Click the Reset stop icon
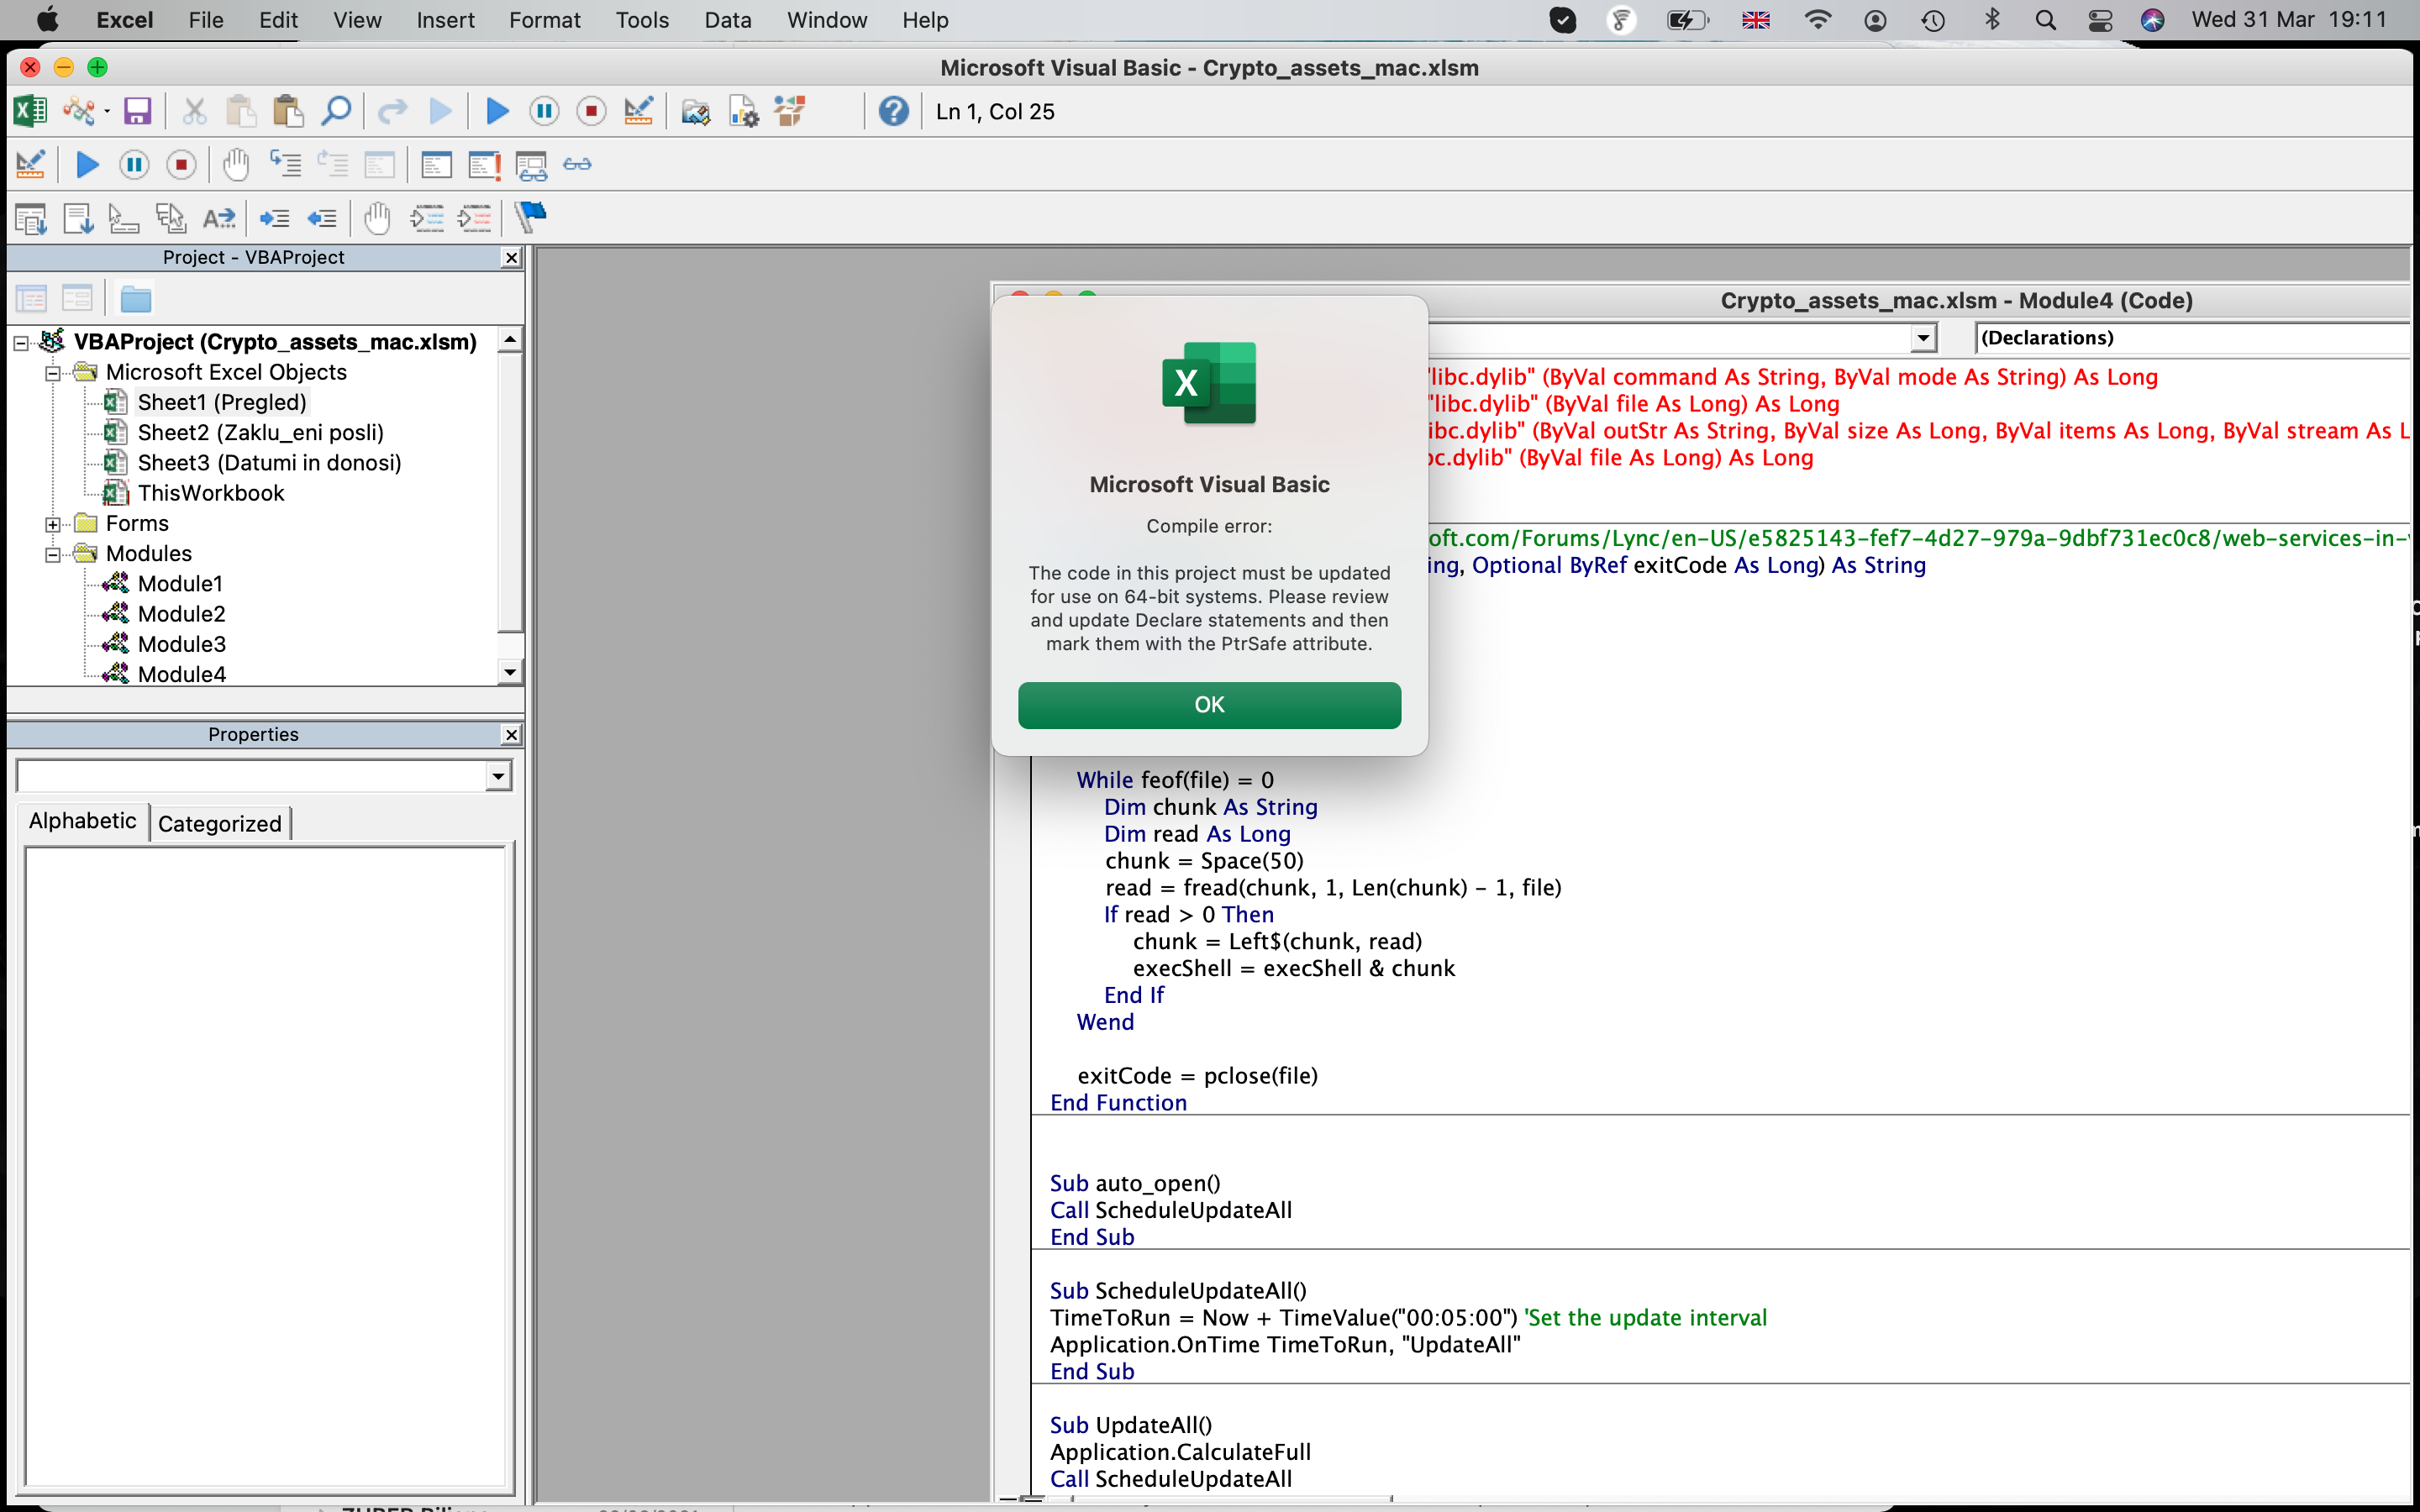Image resolution: width=2420 pixels, height=1512 pixels. click(x=591, y=111)
